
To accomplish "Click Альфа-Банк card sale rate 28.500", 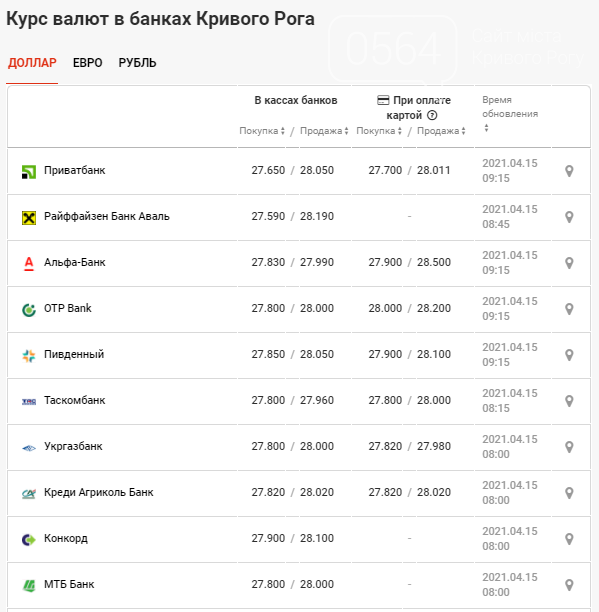I will [434, 263].
